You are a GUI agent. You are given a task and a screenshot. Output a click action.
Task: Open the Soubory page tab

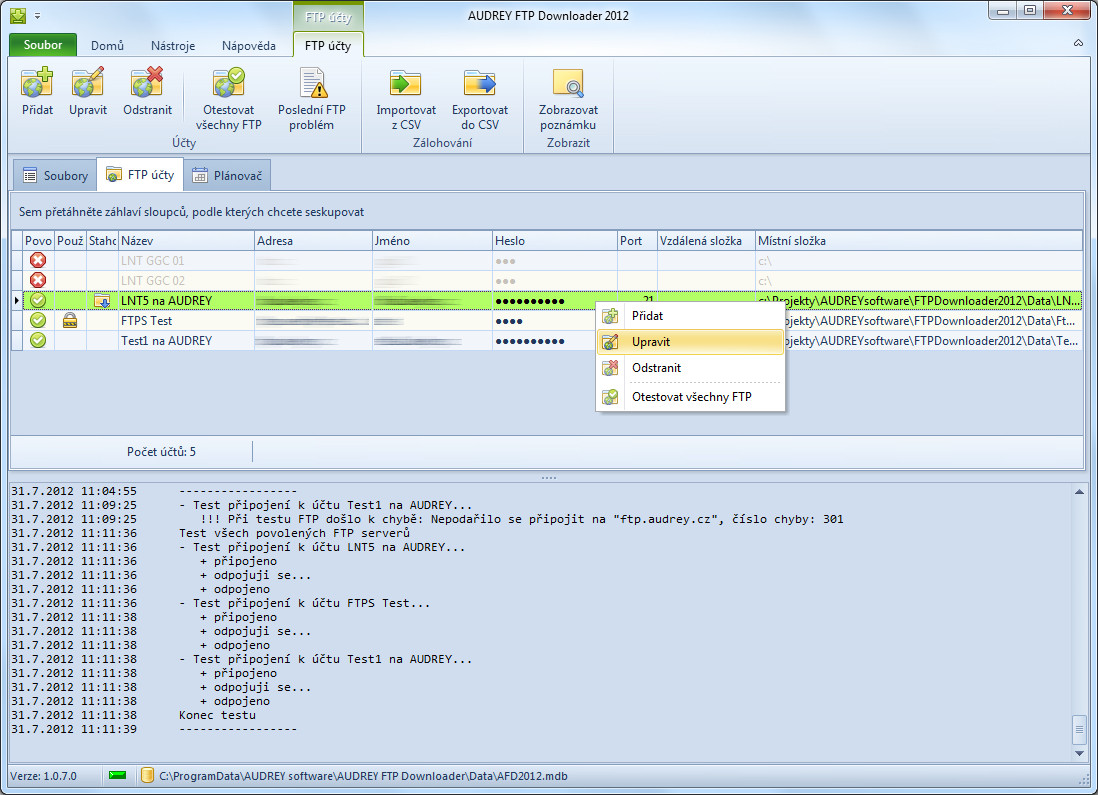pyautogui.click(x=56, y=175)
